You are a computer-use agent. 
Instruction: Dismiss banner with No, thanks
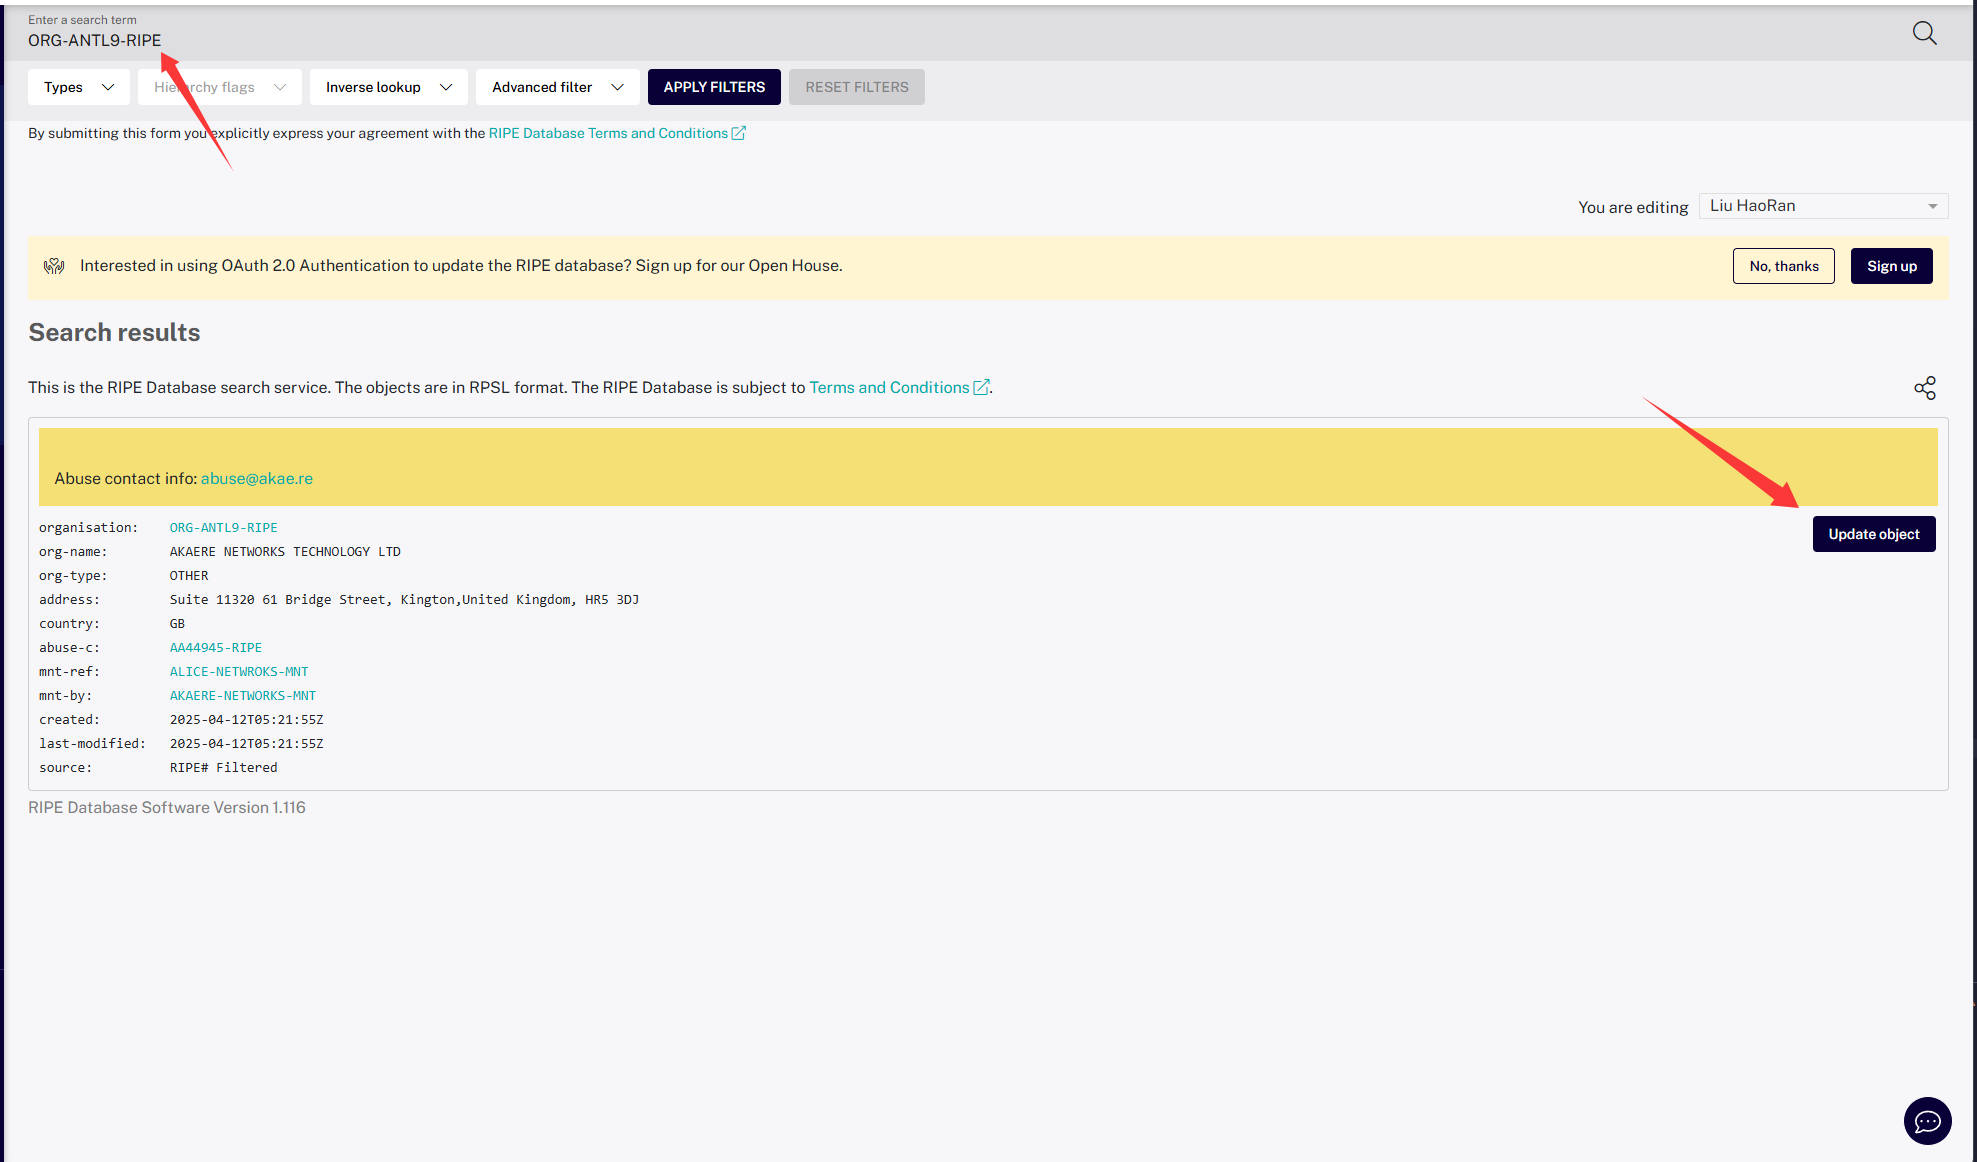1784,266
